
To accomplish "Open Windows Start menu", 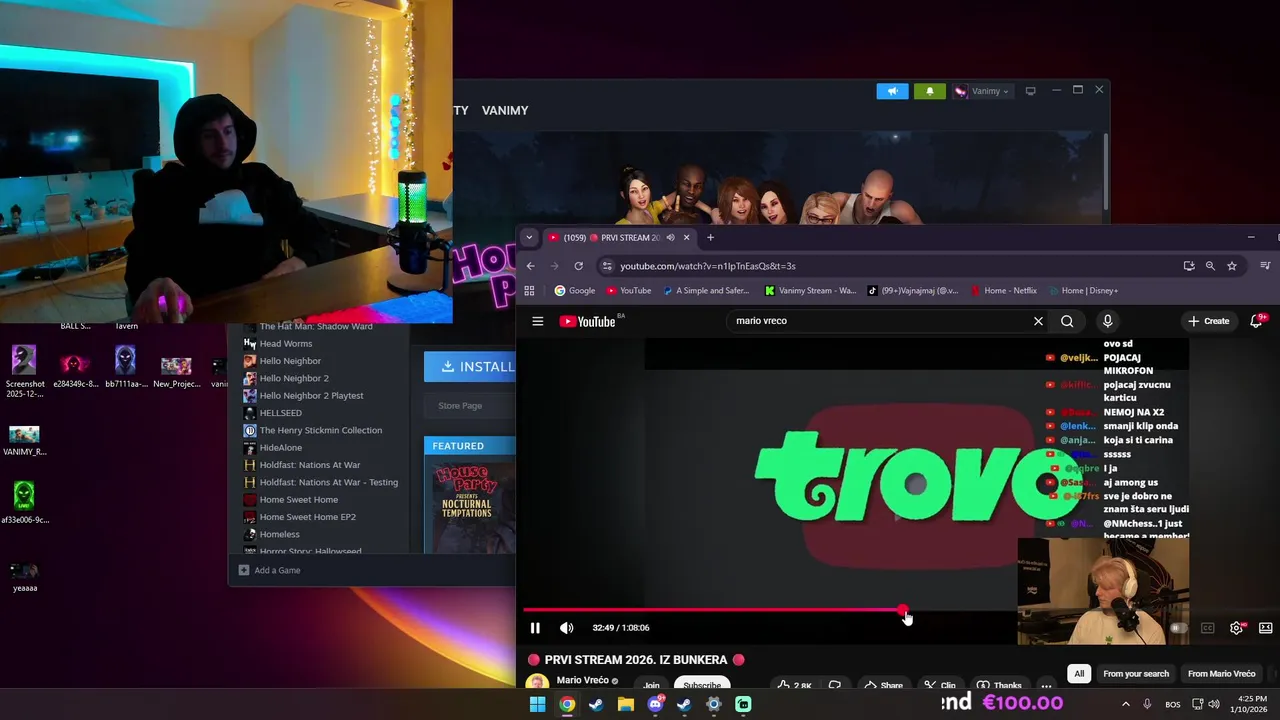I will (x=538, y=704).
